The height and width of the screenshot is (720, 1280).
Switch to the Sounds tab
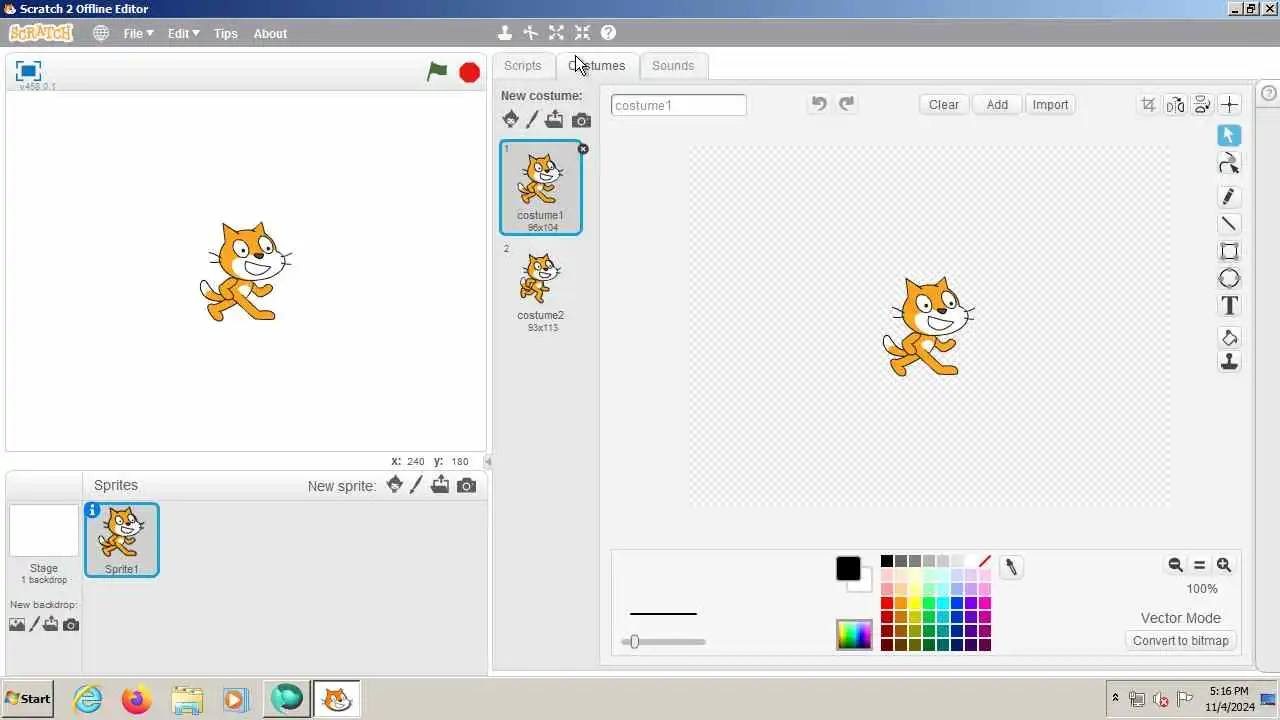point(673,66)
